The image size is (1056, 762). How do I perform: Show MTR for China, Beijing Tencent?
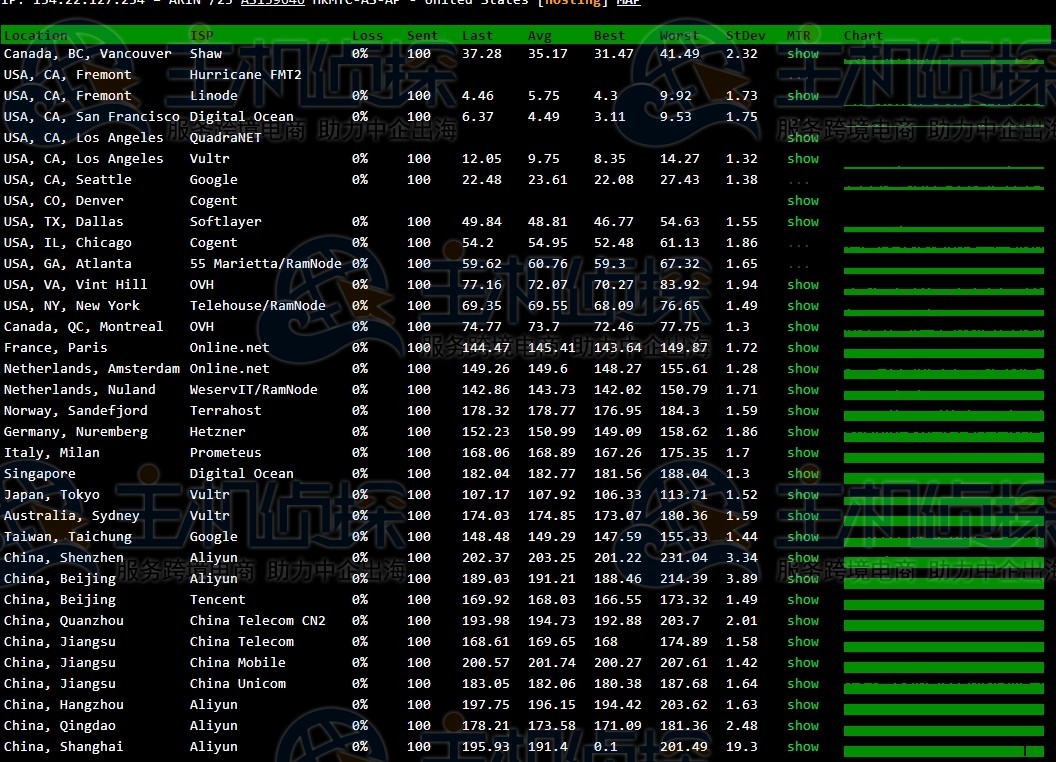(802, 600)
